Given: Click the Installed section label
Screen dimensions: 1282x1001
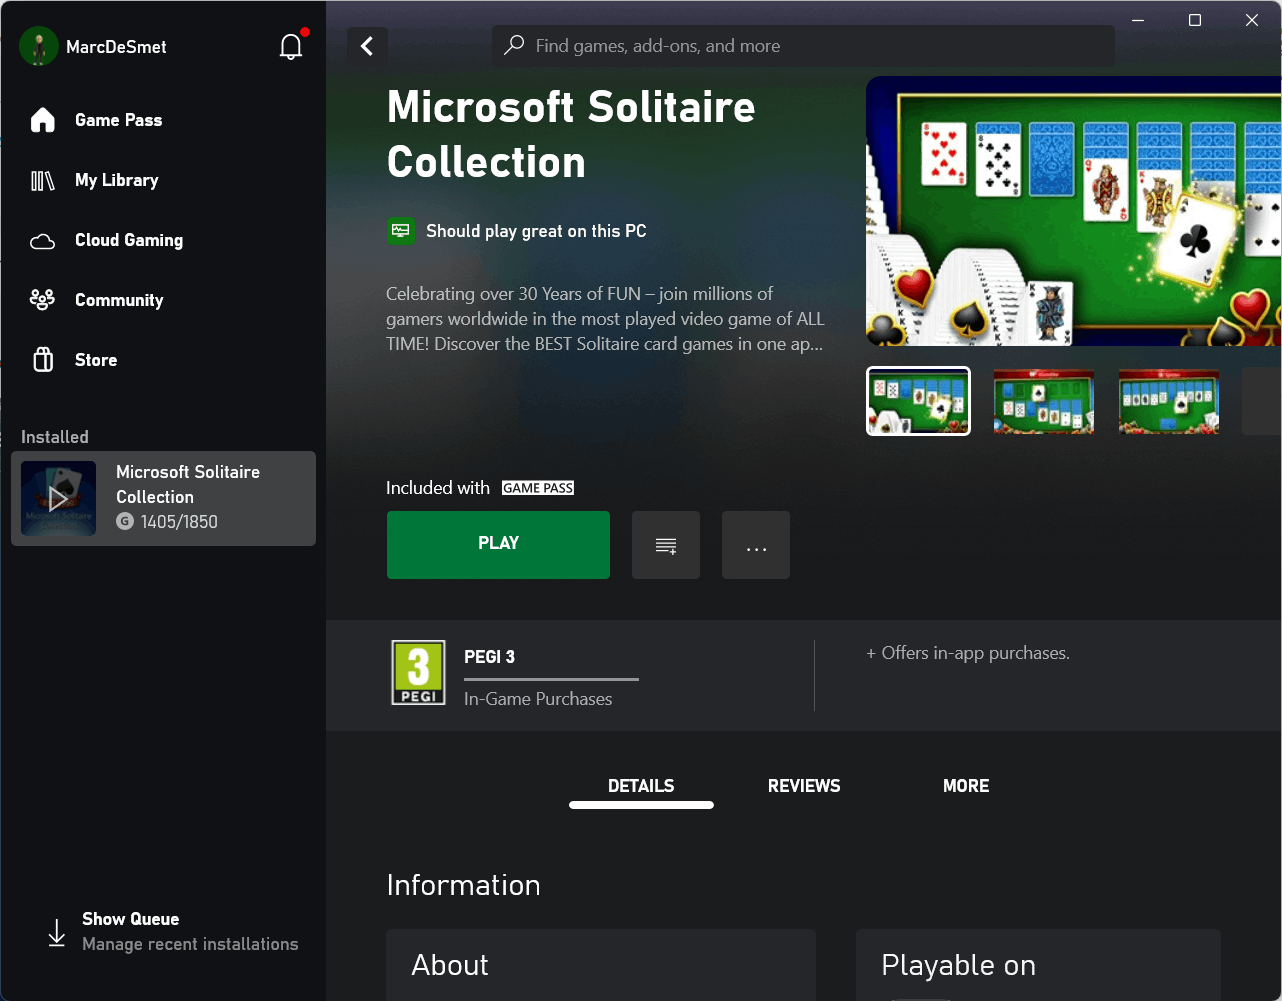Looking at the screenshot, I should [x=55, y=437].
